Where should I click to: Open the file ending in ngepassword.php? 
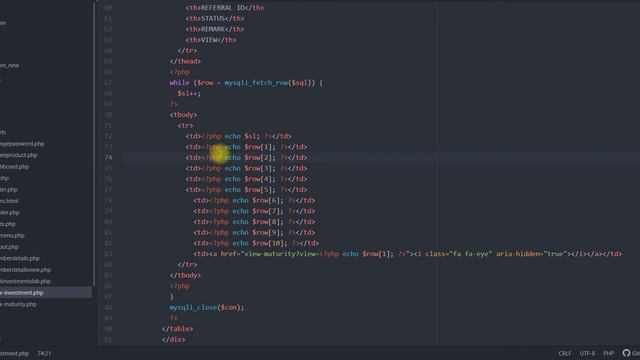tap(22, 144)
